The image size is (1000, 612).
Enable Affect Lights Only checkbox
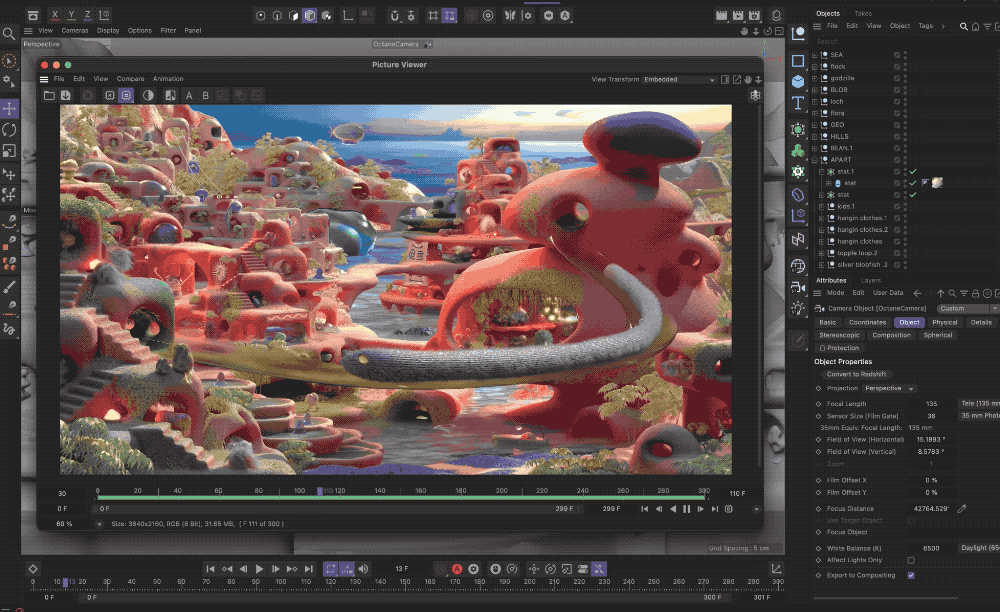[x=910, y=560]
